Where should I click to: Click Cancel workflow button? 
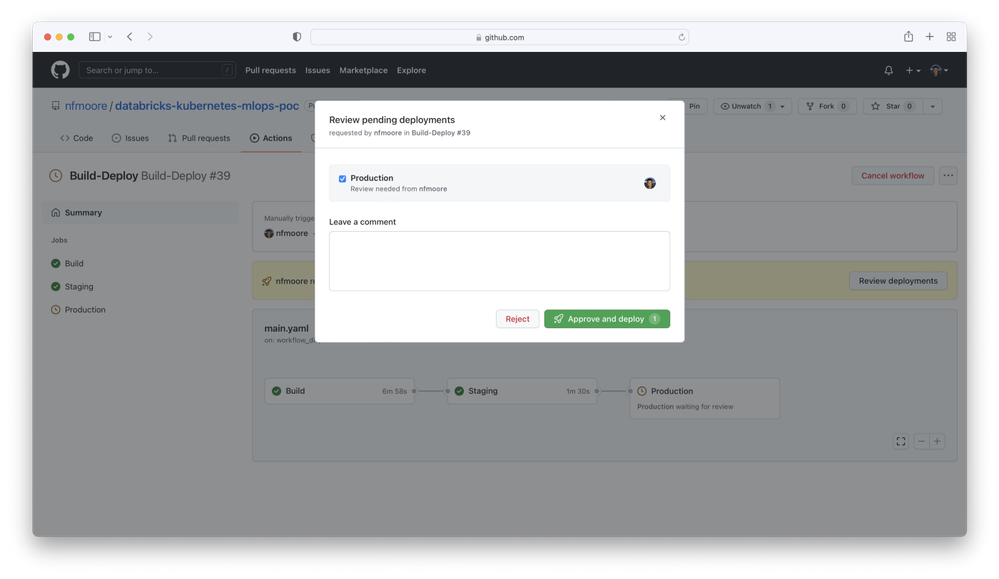(893, 176)
